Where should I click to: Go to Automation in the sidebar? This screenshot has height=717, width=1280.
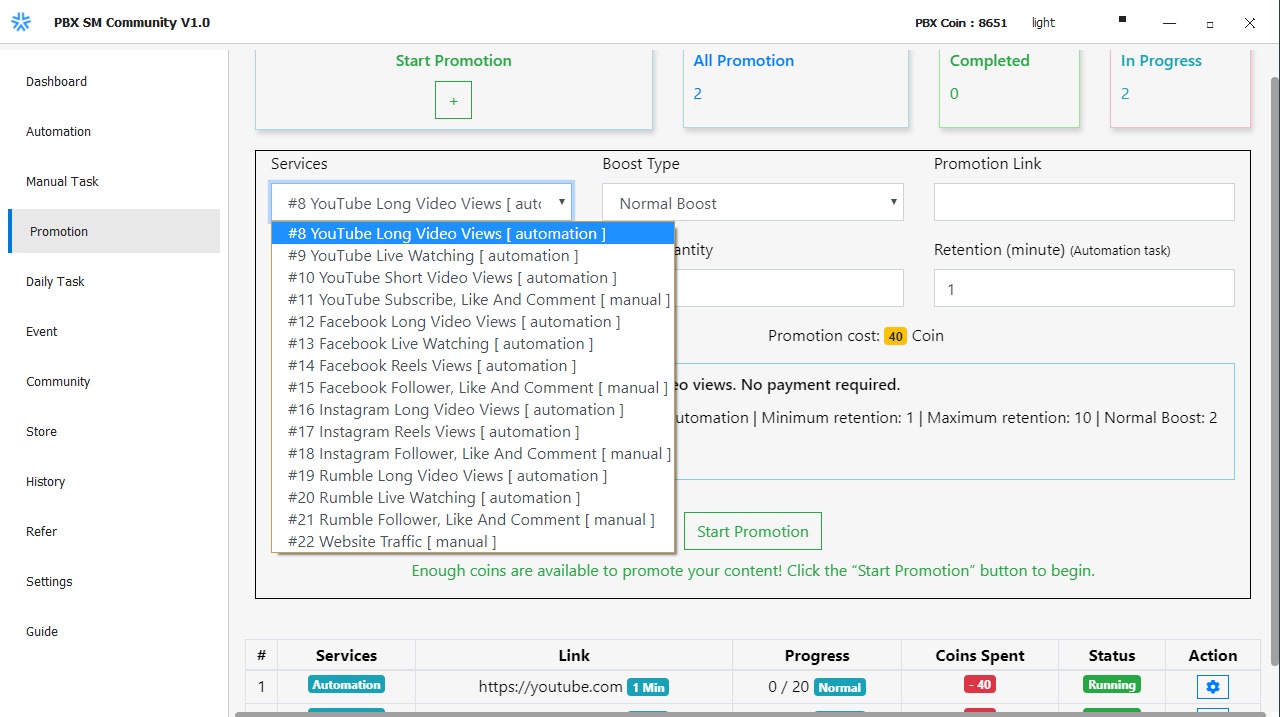59,132
